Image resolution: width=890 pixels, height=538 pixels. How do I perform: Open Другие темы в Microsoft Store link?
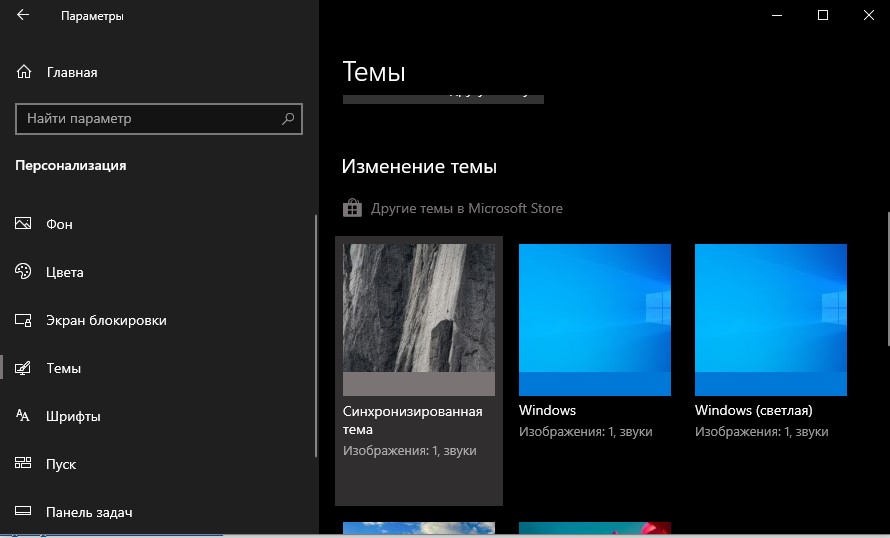(467, 208)
